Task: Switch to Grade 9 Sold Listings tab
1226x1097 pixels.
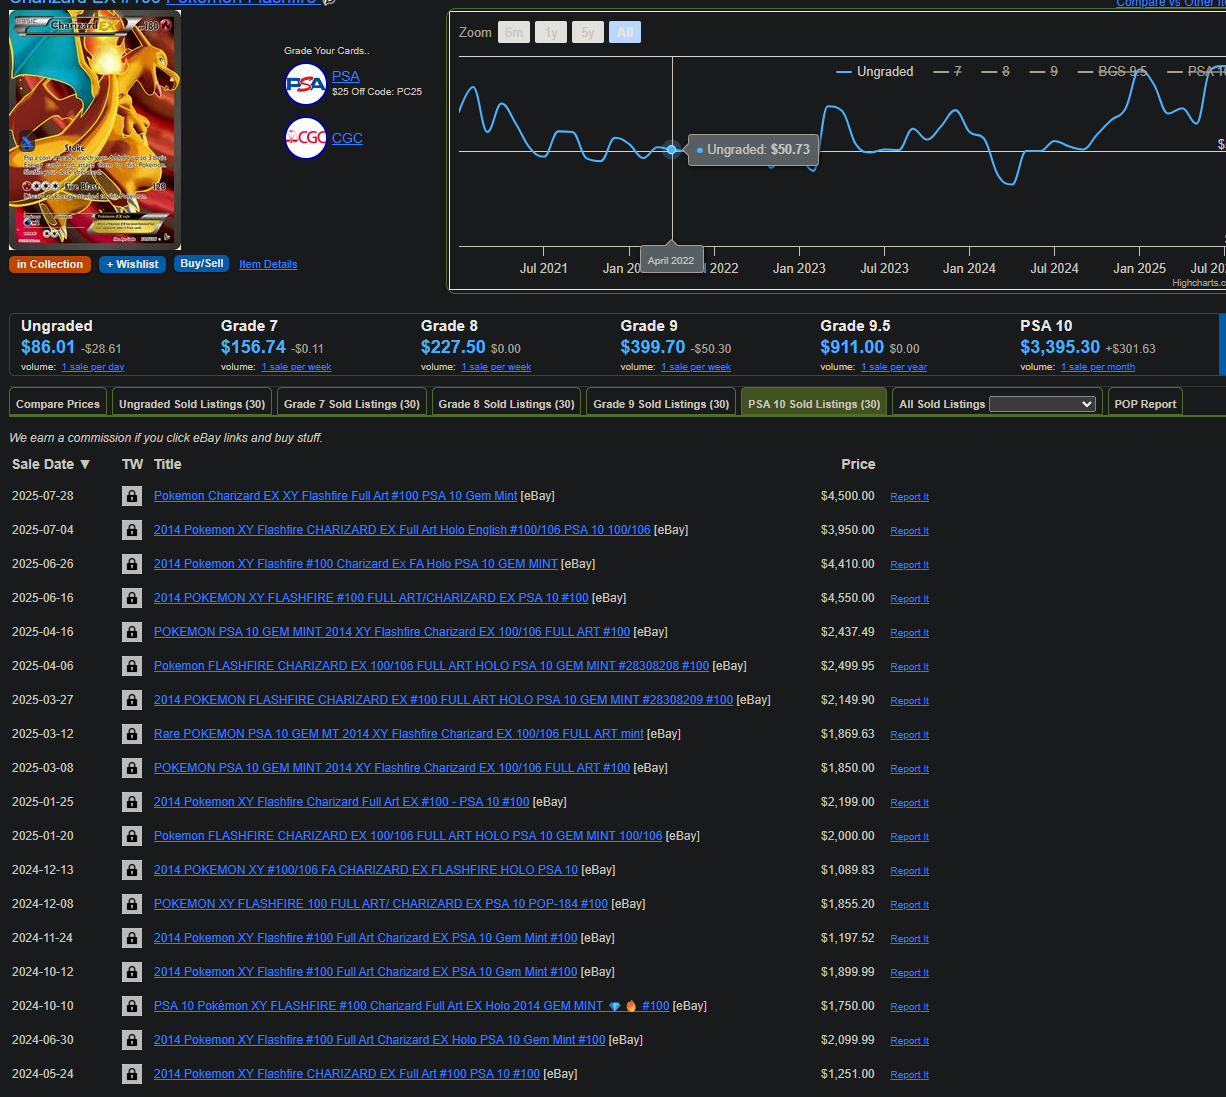Action: coord(661,404)
